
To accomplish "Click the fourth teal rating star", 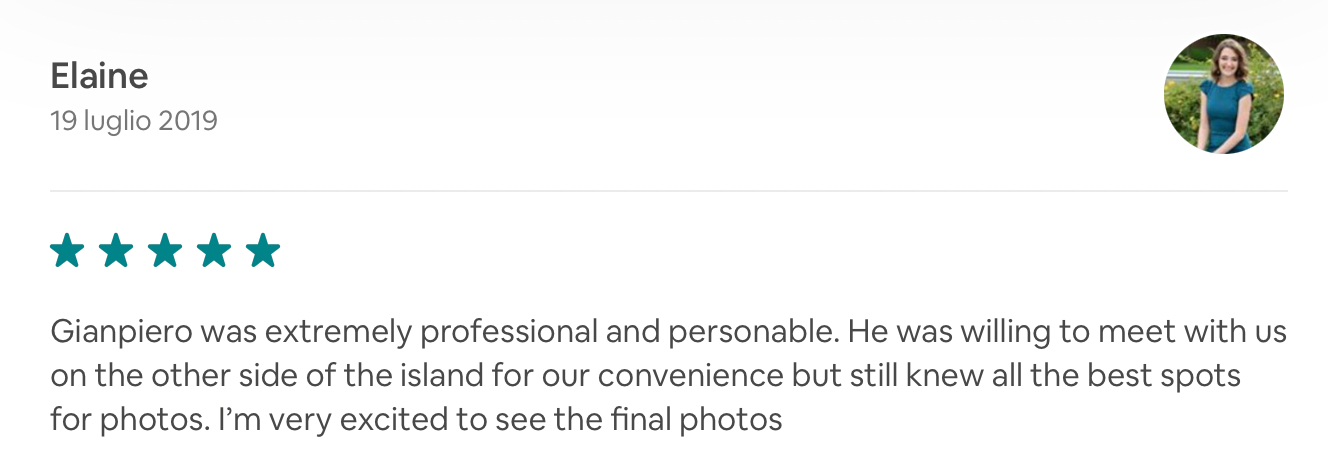I will tap(214, 251).
